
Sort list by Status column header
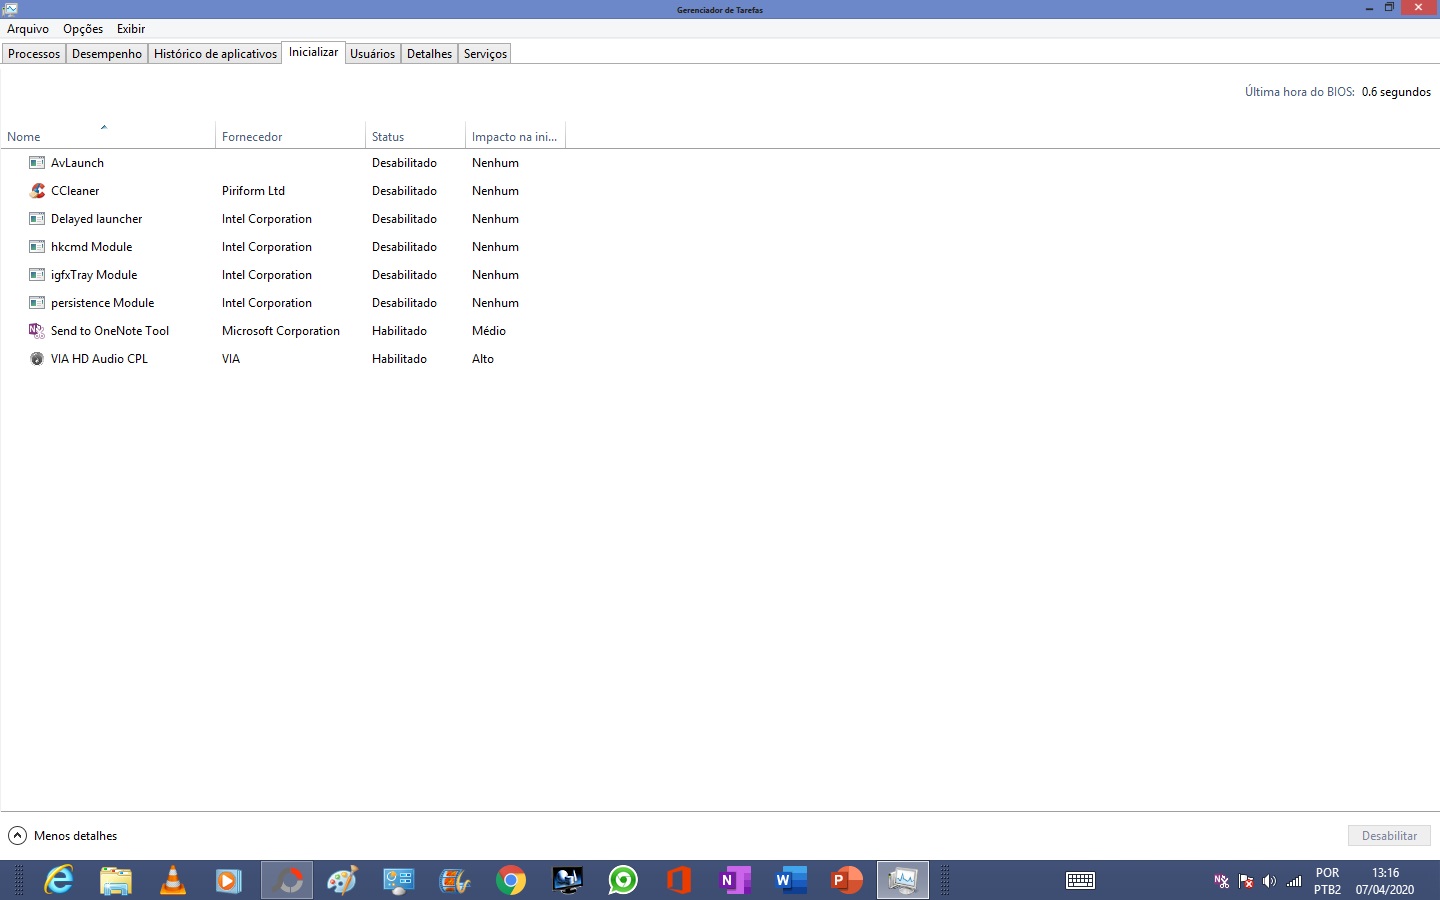(415, 136)
